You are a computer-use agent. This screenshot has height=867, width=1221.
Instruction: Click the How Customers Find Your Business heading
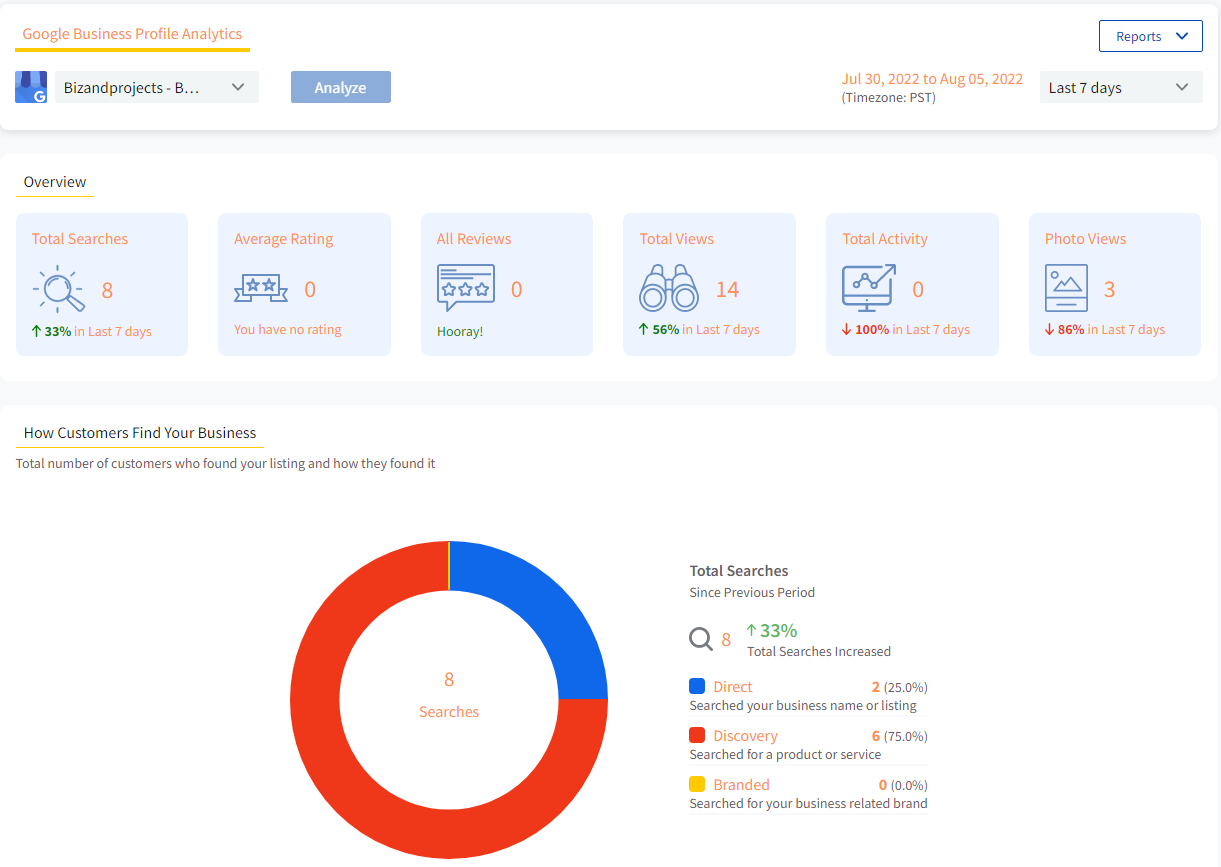(x=140, y=433)
